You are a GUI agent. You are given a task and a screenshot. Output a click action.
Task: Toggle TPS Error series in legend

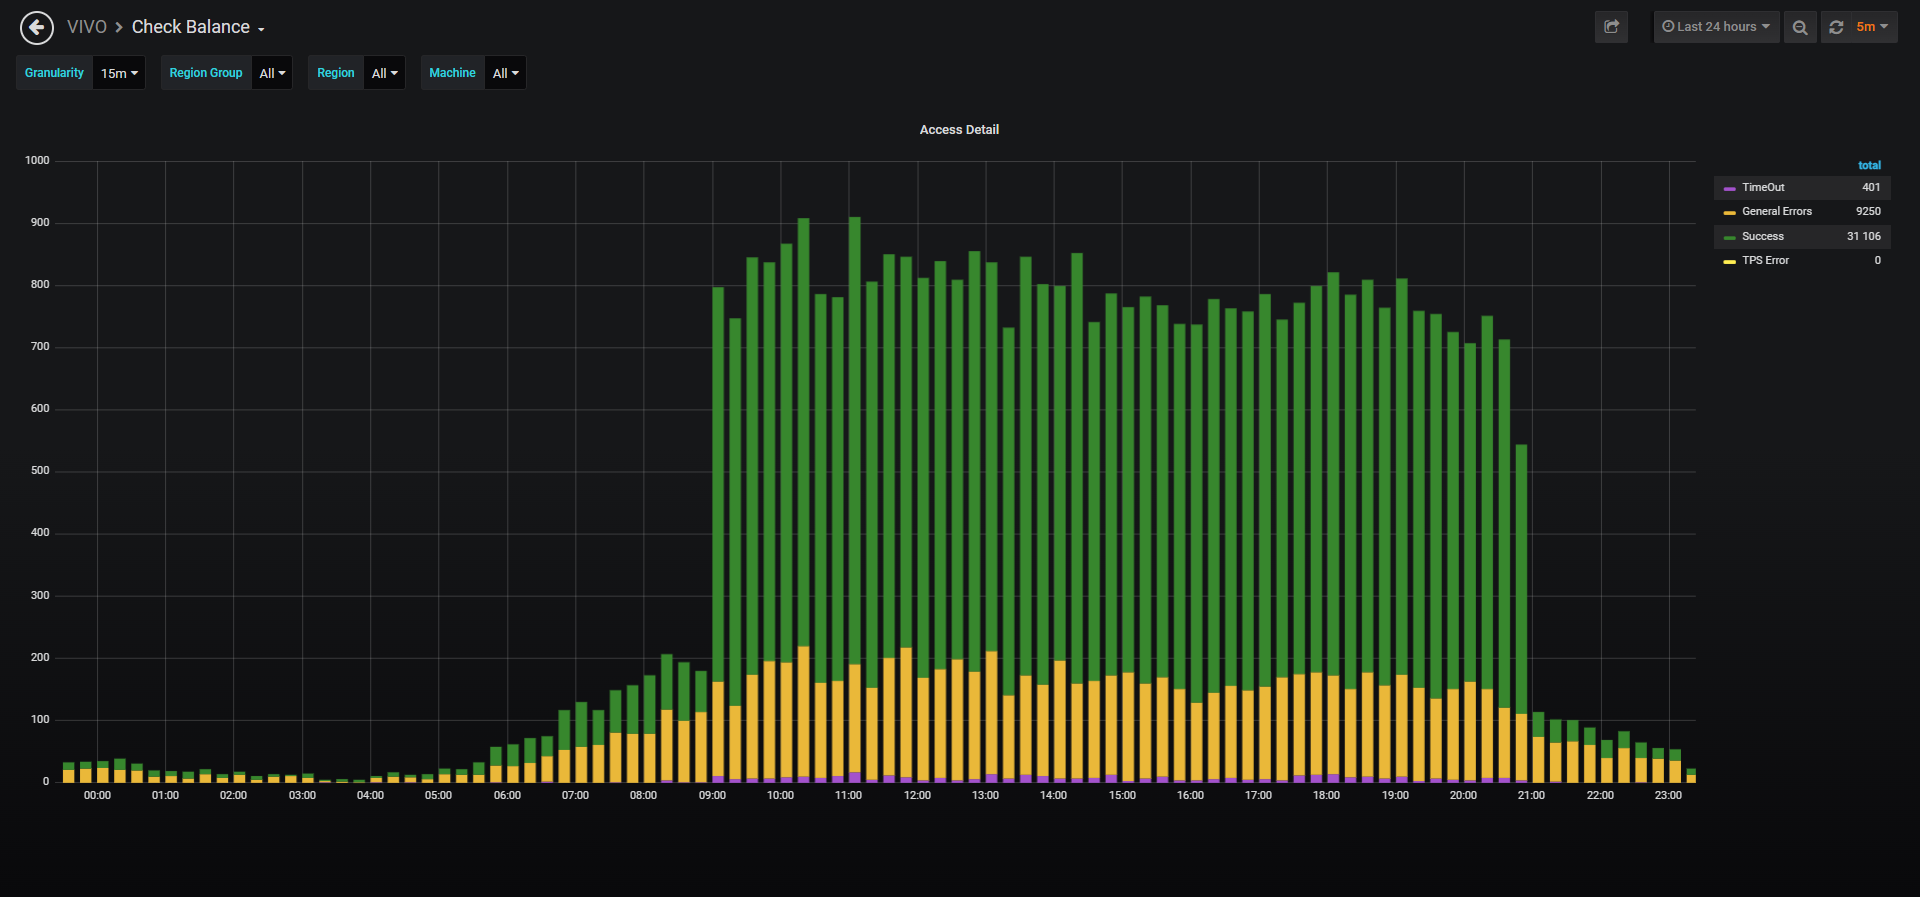tap(1765, 260)
